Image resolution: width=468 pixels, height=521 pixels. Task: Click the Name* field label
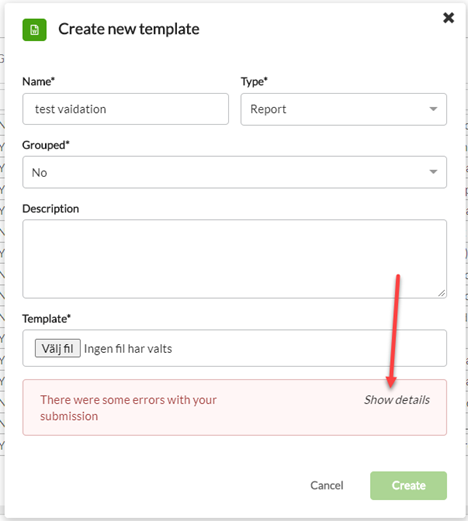[38, 81]
